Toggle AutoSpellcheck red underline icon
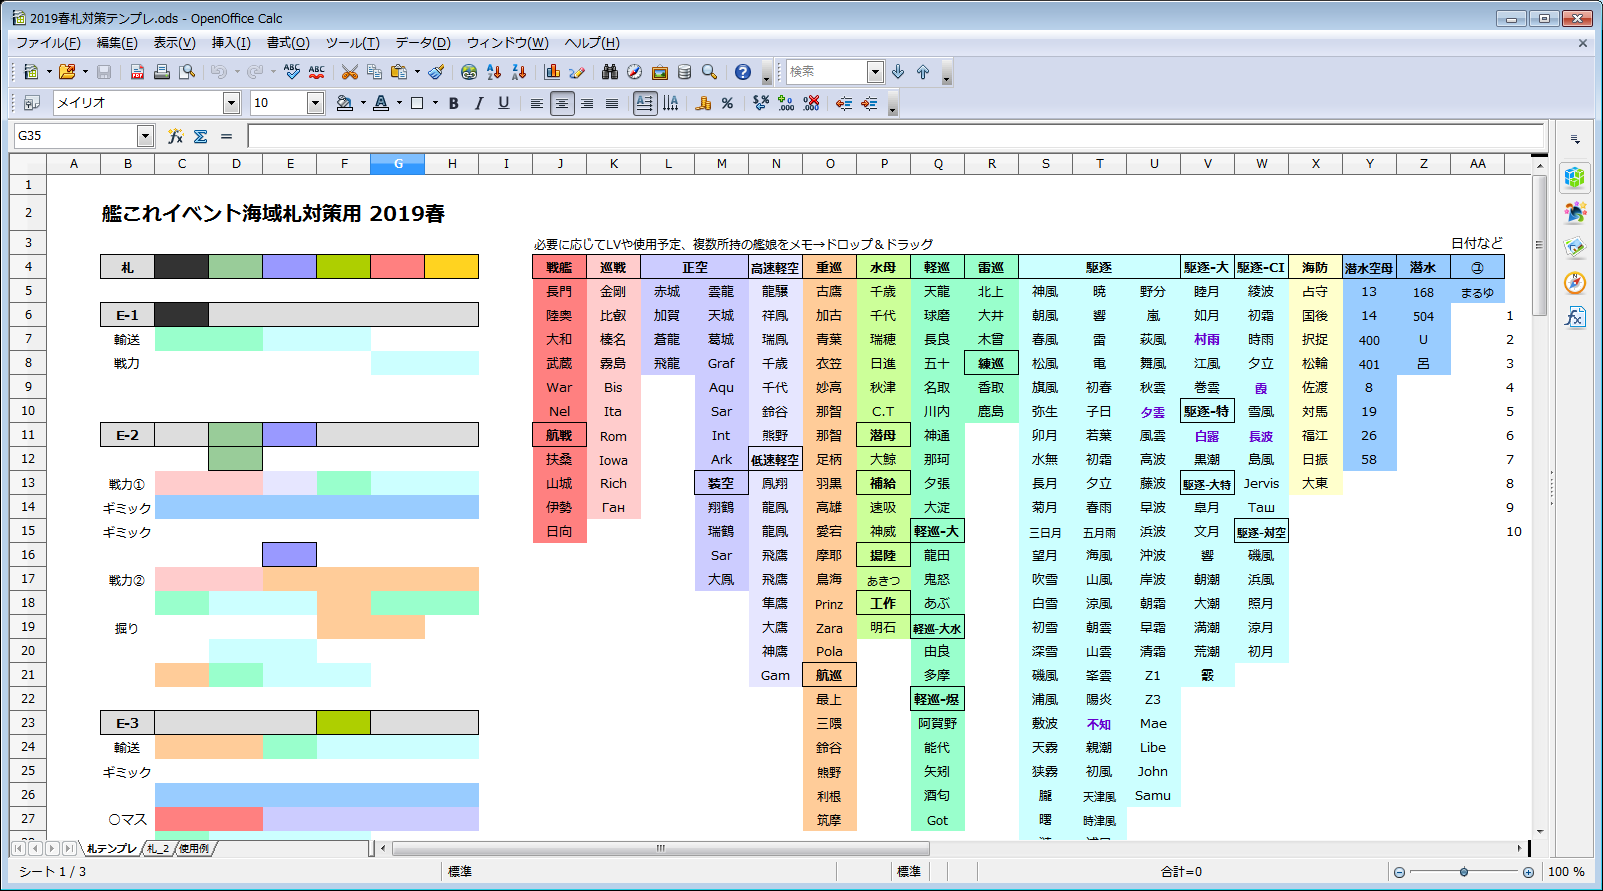 coord(317,72)
